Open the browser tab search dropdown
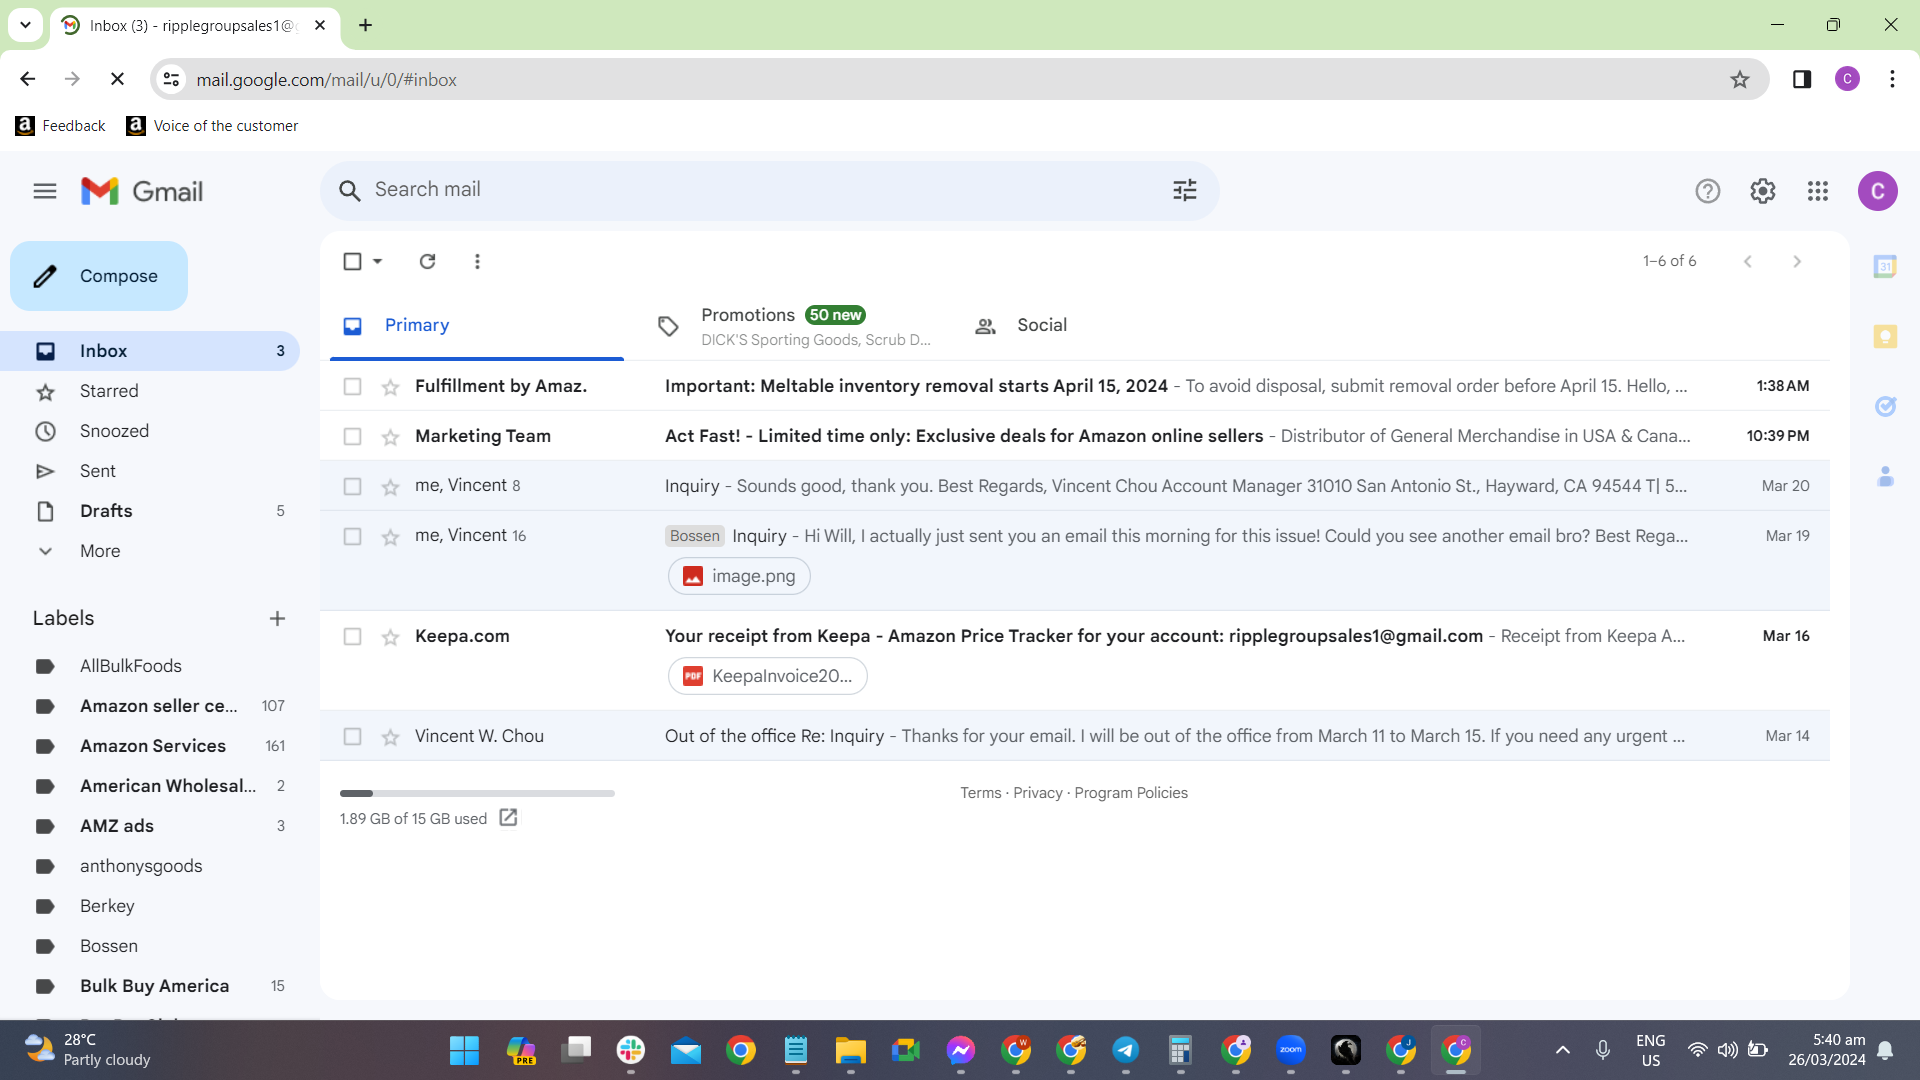Image resolution: width=1920 pixels, height=1080 pixels. pyautogui.click(x=25, y=25)
